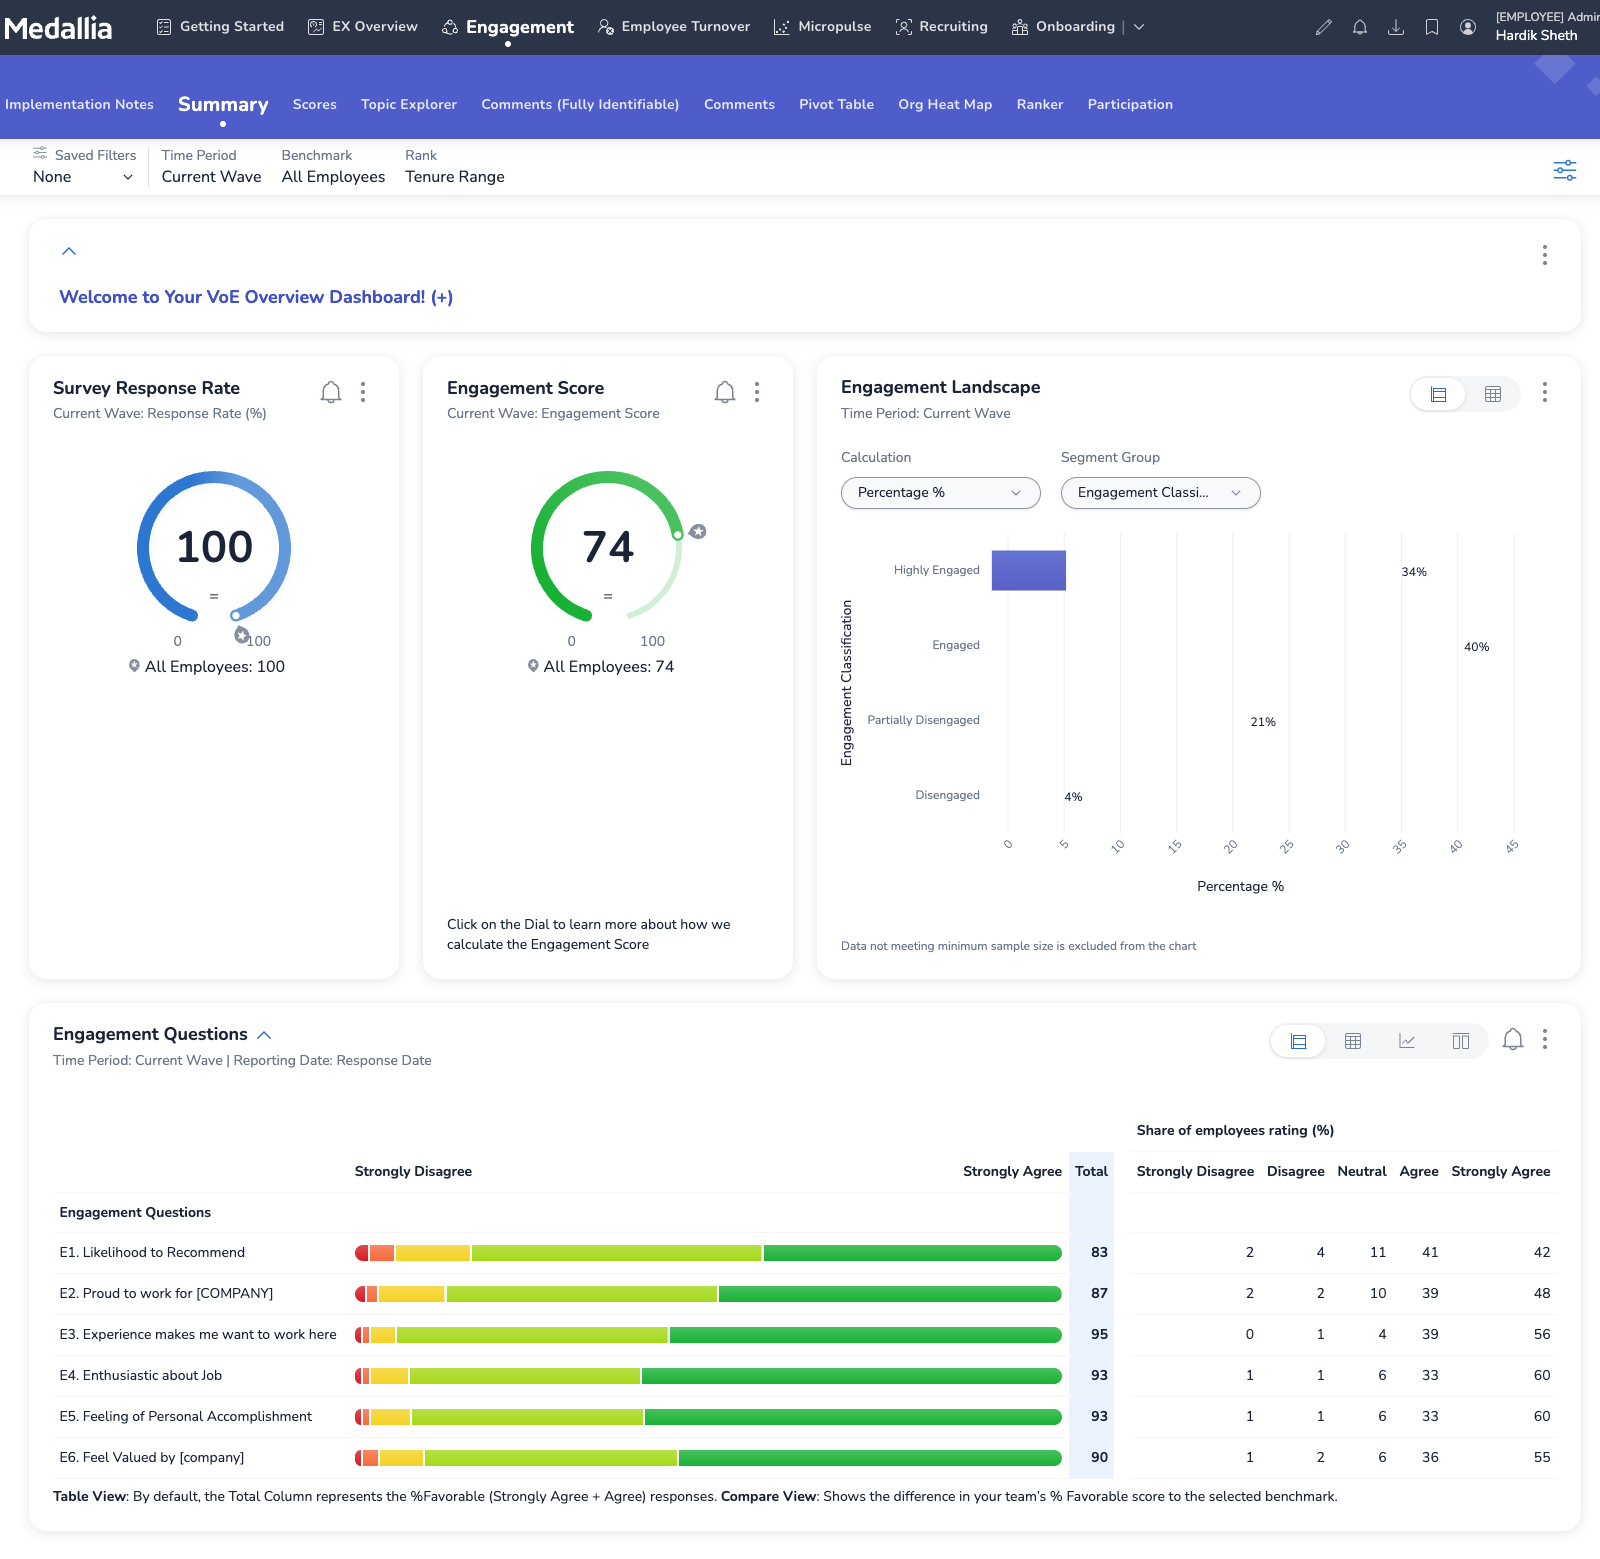
Task: Click the Tenure Range rank filter
Action: point(454,177)
